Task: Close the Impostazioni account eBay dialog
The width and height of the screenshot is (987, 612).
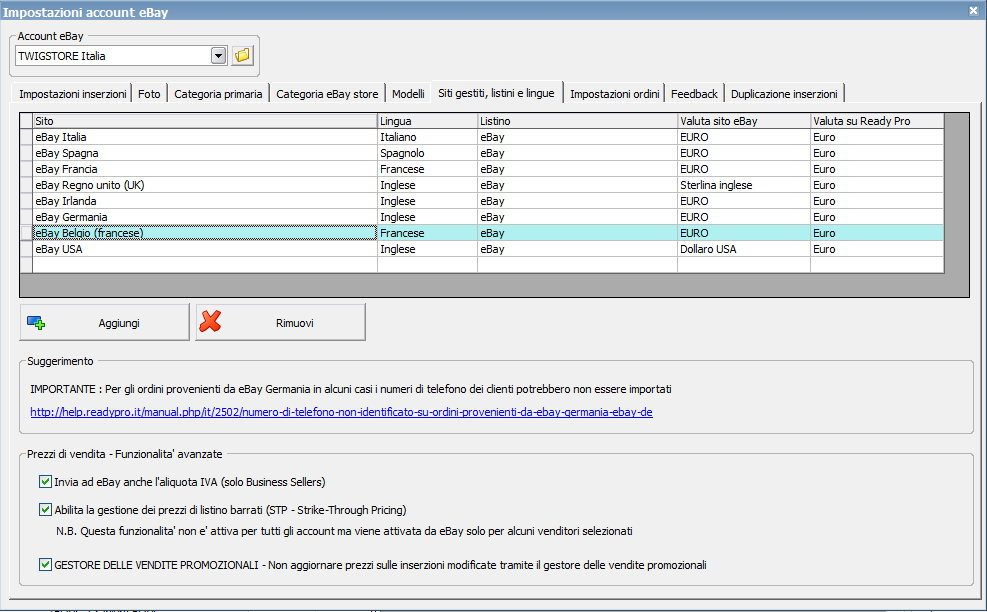Action: 974,10
